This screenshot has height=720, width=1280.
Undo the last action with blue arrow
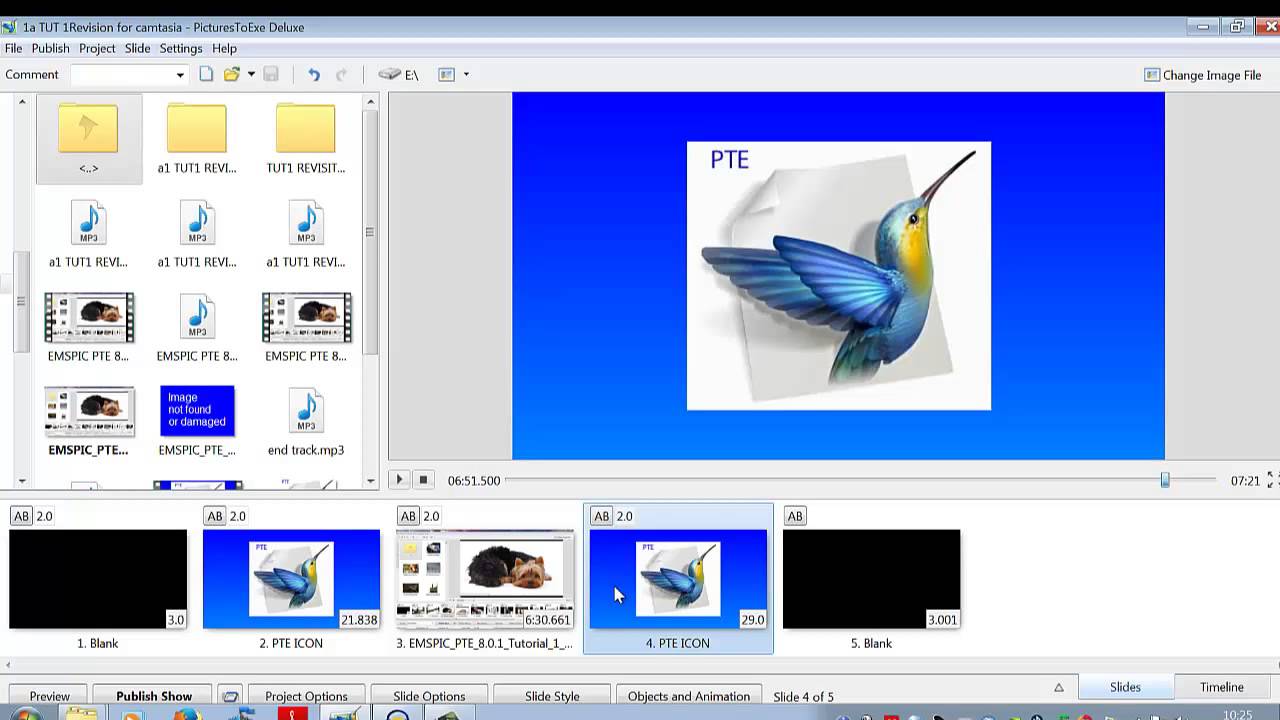314,74
